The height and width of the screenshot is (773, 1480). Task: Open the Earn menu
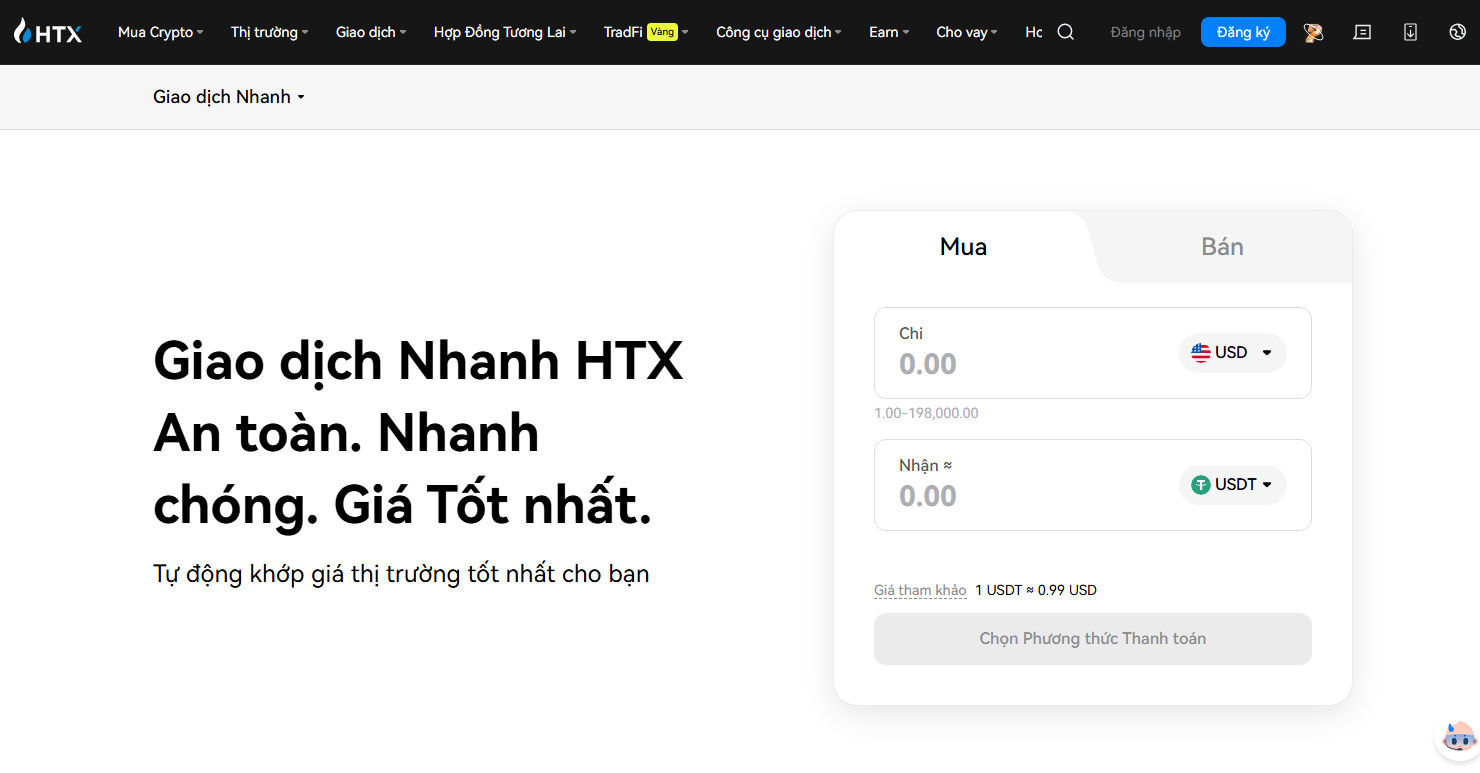click(x=889, y=32)
